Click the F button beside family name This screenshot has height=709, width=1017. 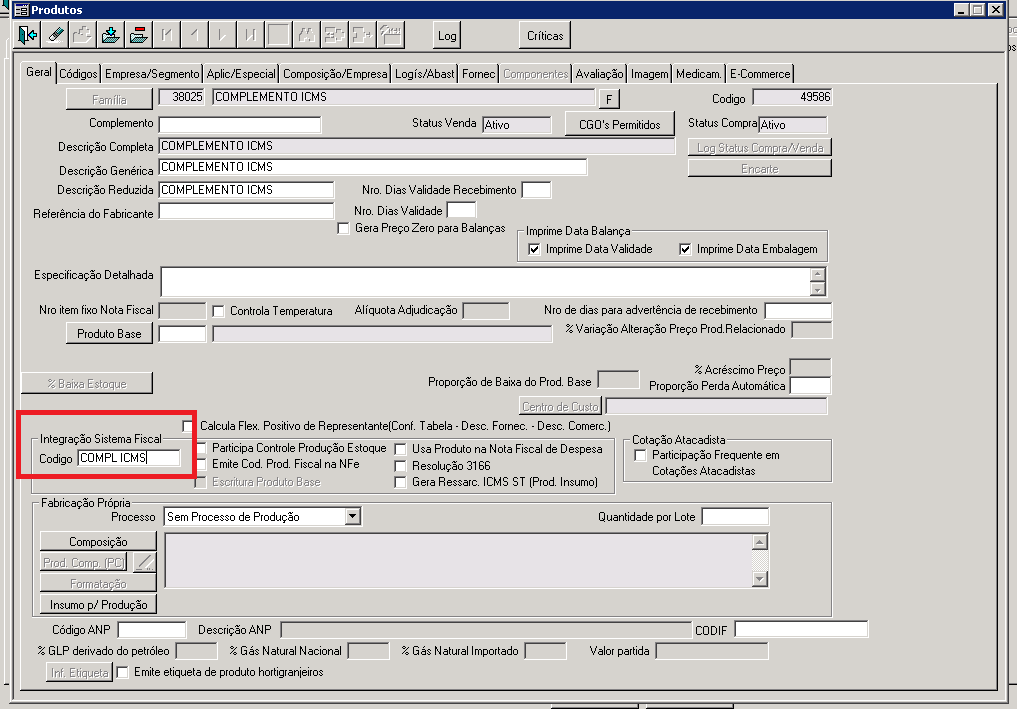click(x=608, y=99)
